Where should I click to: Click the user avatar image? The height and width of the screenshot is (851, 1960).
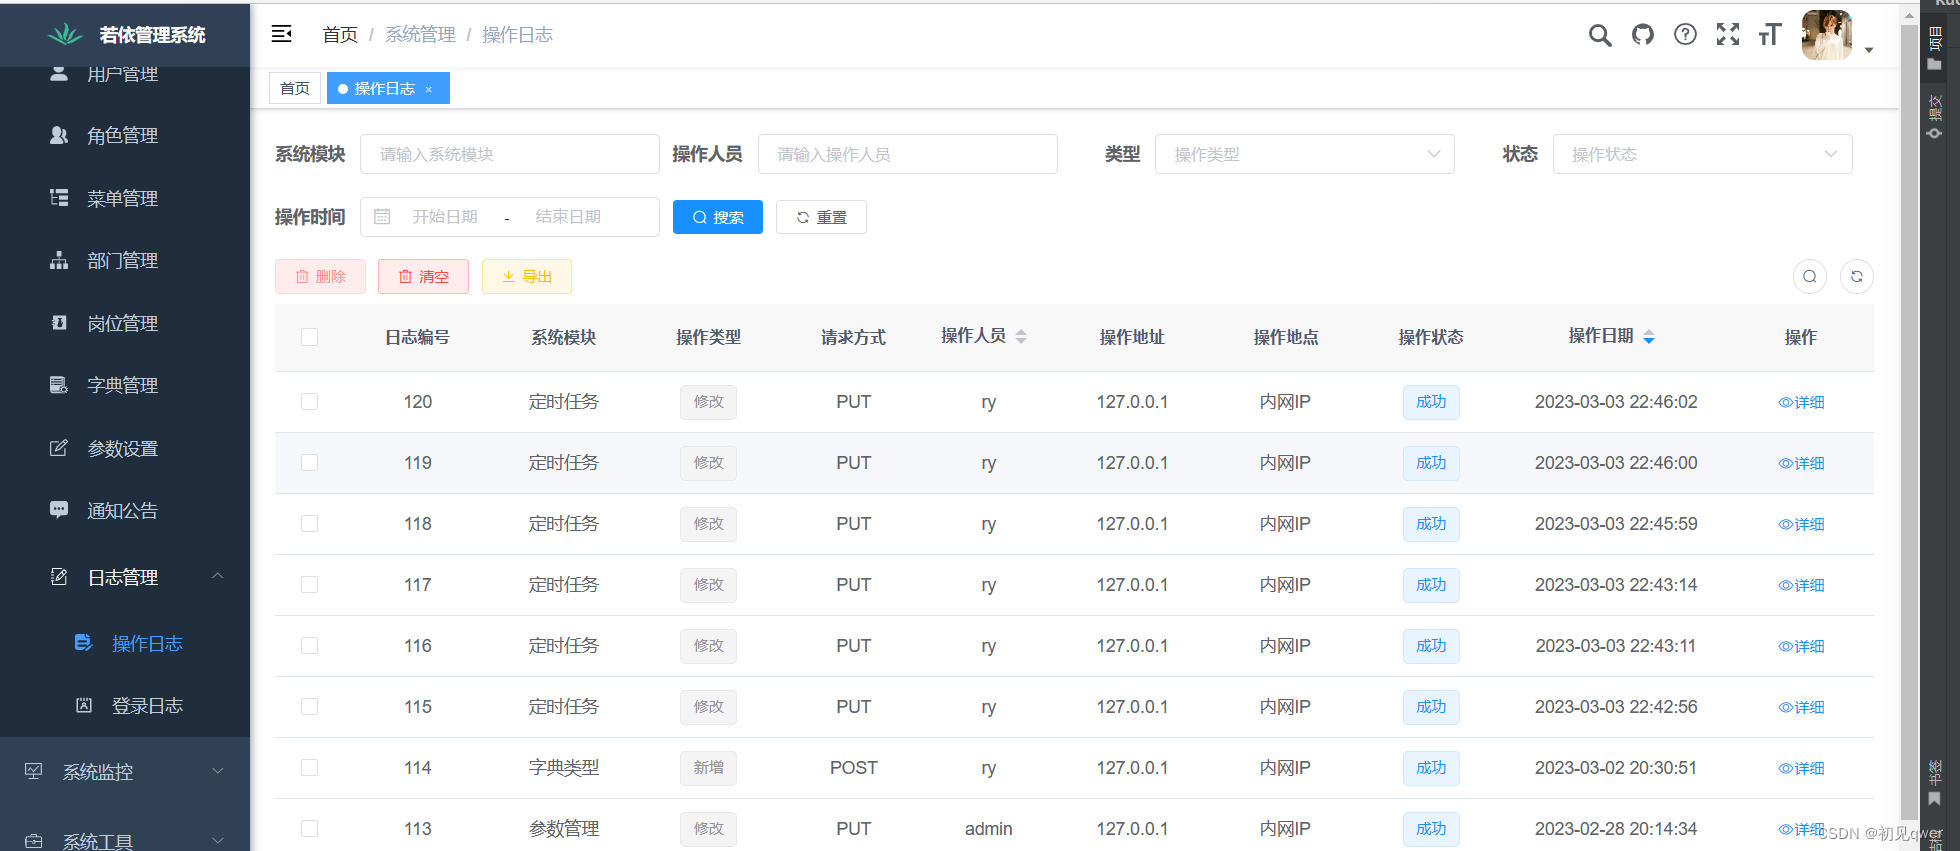pos(1827,35)
